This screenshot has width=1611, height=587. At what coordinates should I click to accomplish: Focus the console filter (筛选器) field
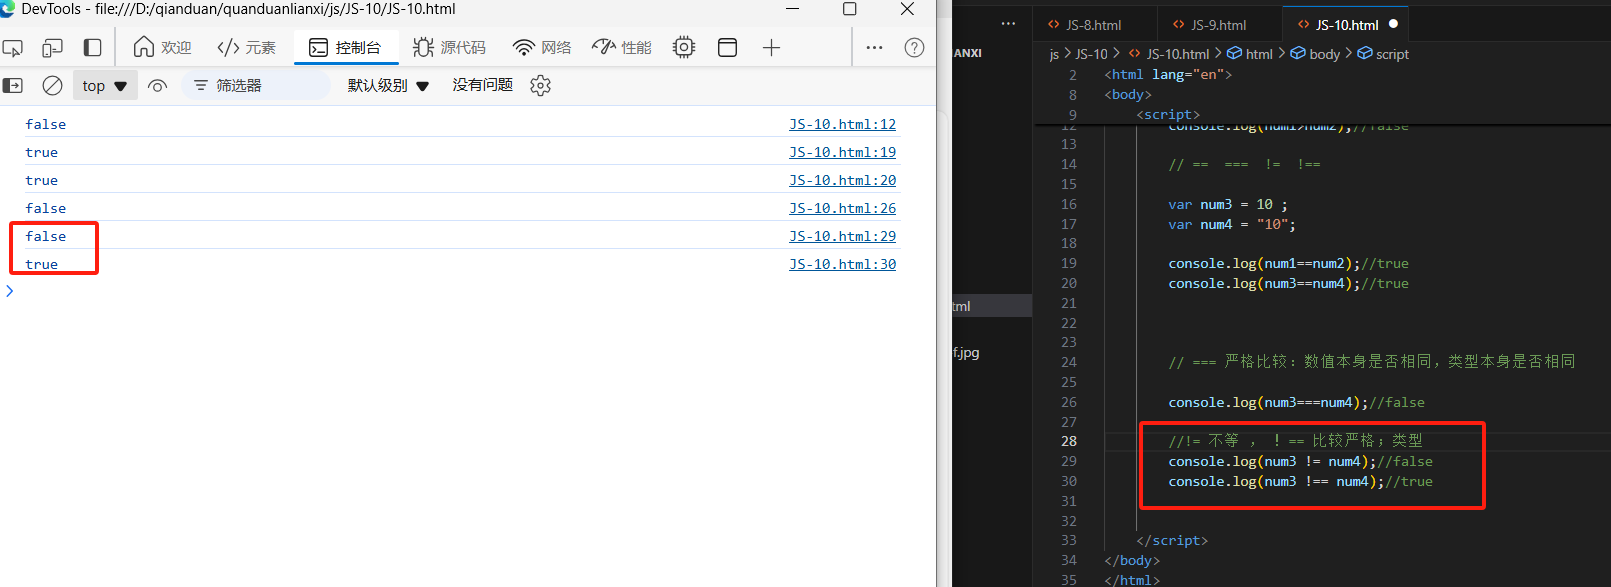[x=256, y=86]
